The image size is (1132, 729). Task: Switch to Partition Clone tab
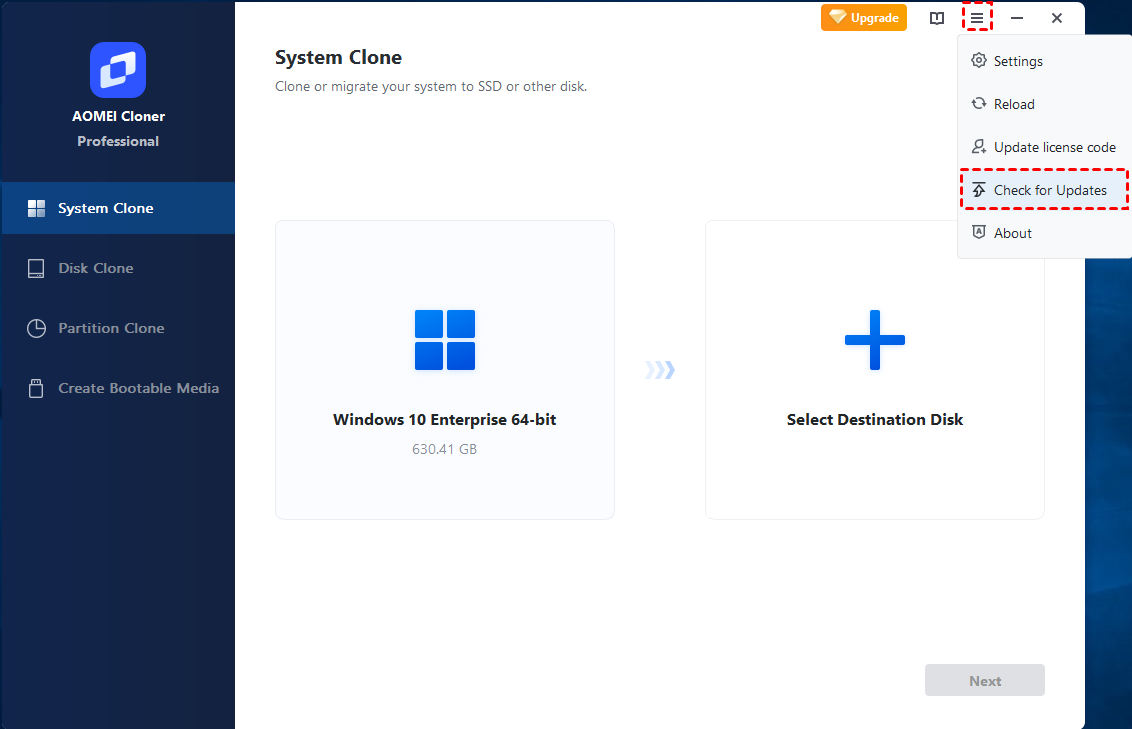pos(118,328)
